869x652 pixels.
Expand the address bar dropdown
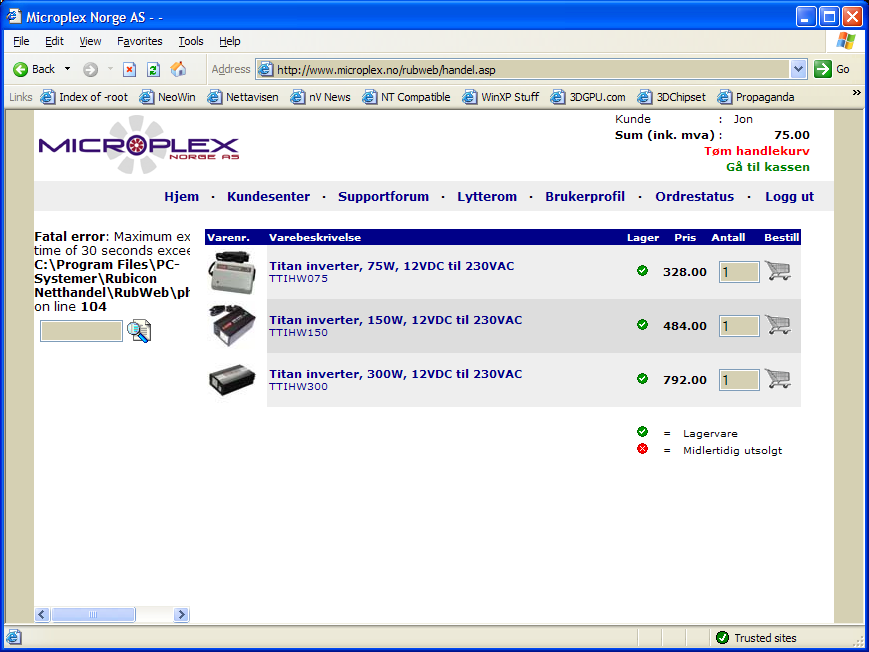798,69
